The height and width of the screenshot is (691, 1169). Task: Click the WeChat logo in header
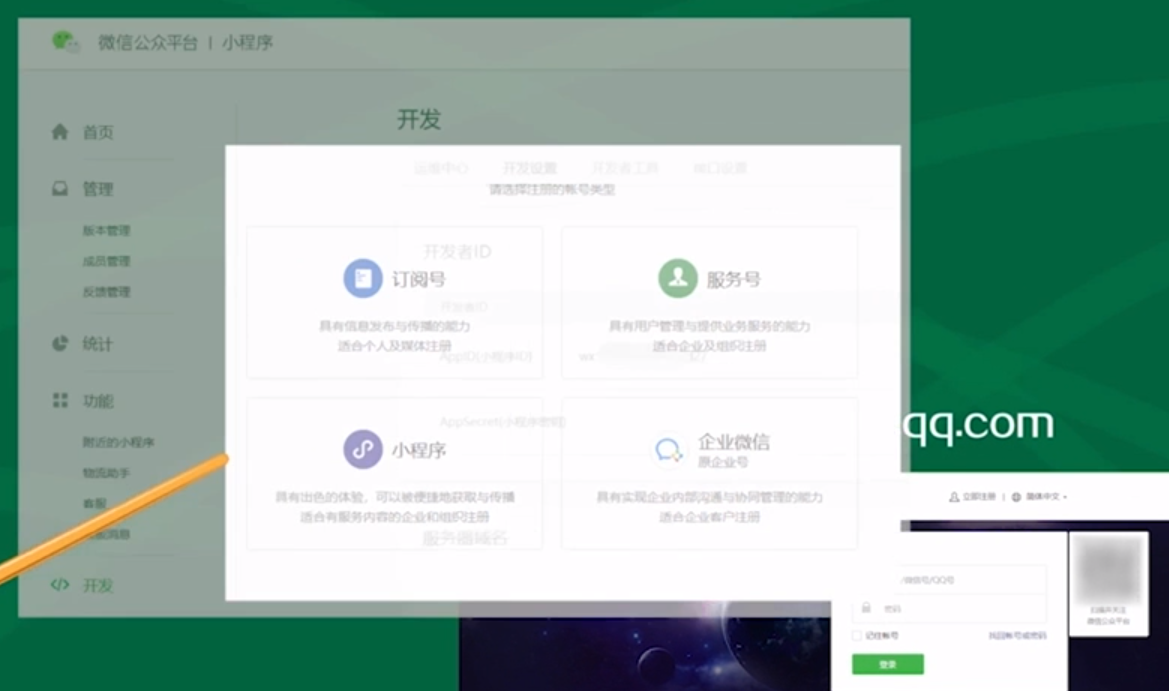pyautogui.click(x=66, y=42)
